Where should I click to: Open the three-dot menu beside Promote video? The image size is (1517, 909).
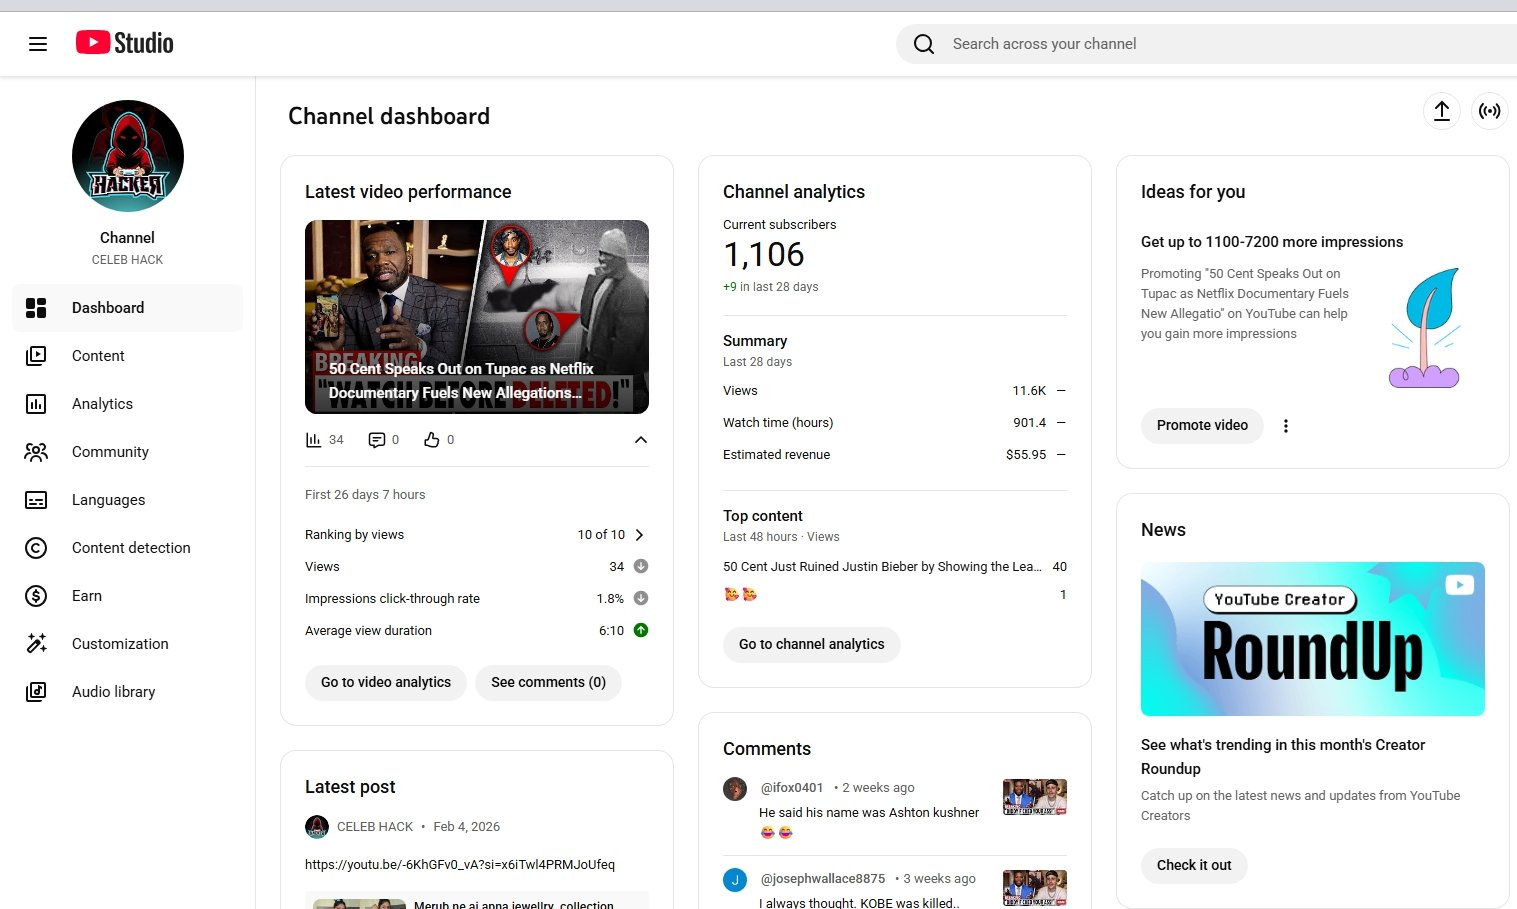coord(1285,426)
